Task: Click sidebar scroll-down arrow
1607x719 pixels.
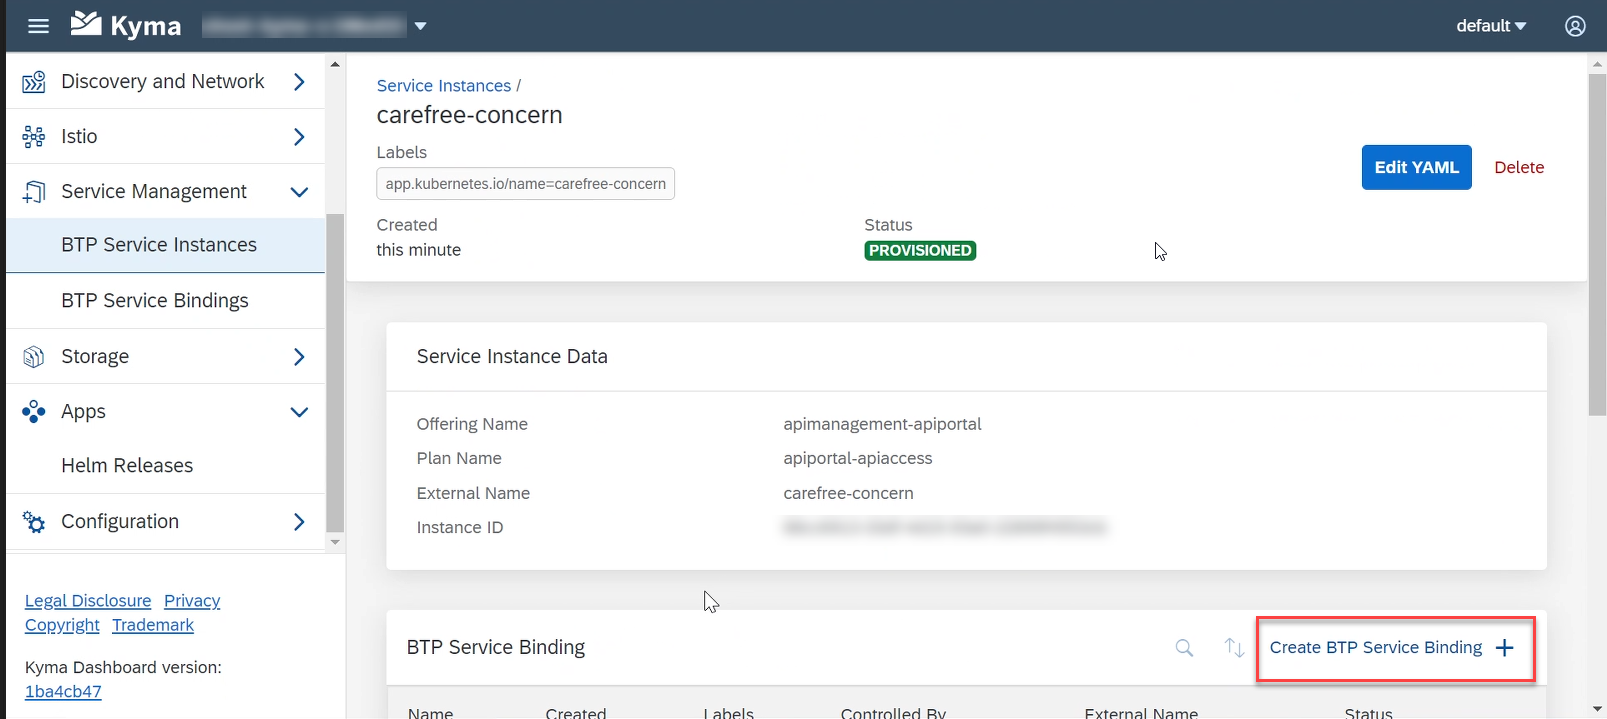Action: (335, 542)
